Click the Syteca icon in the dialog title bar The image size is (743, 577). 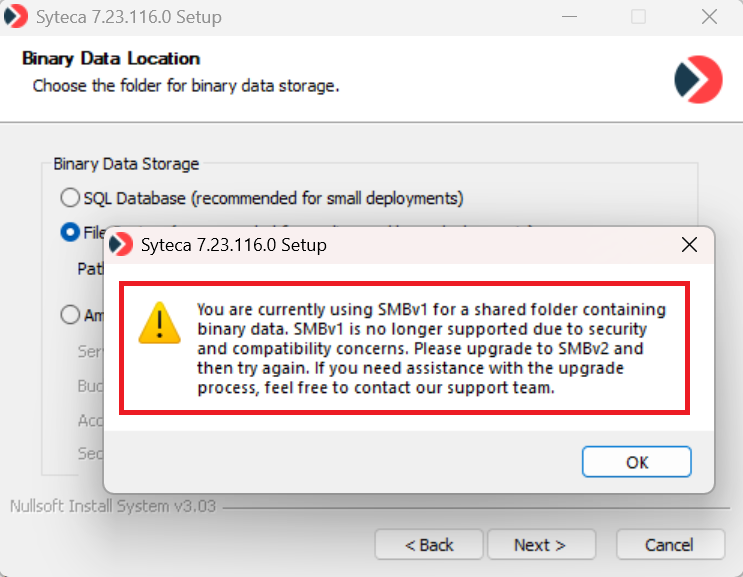point(121,244)
